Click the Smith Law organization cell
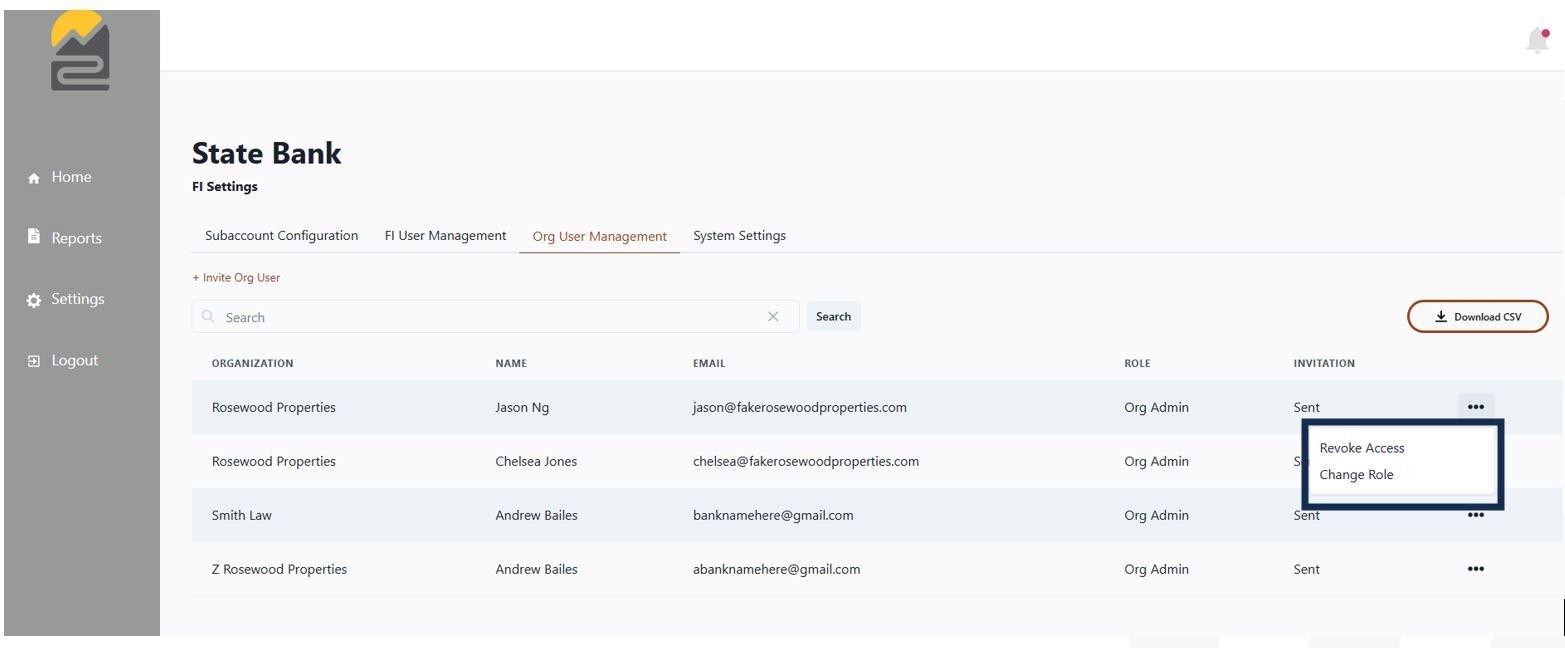The height and width of the screenshot is (648, 1565). tap(241, 515)
